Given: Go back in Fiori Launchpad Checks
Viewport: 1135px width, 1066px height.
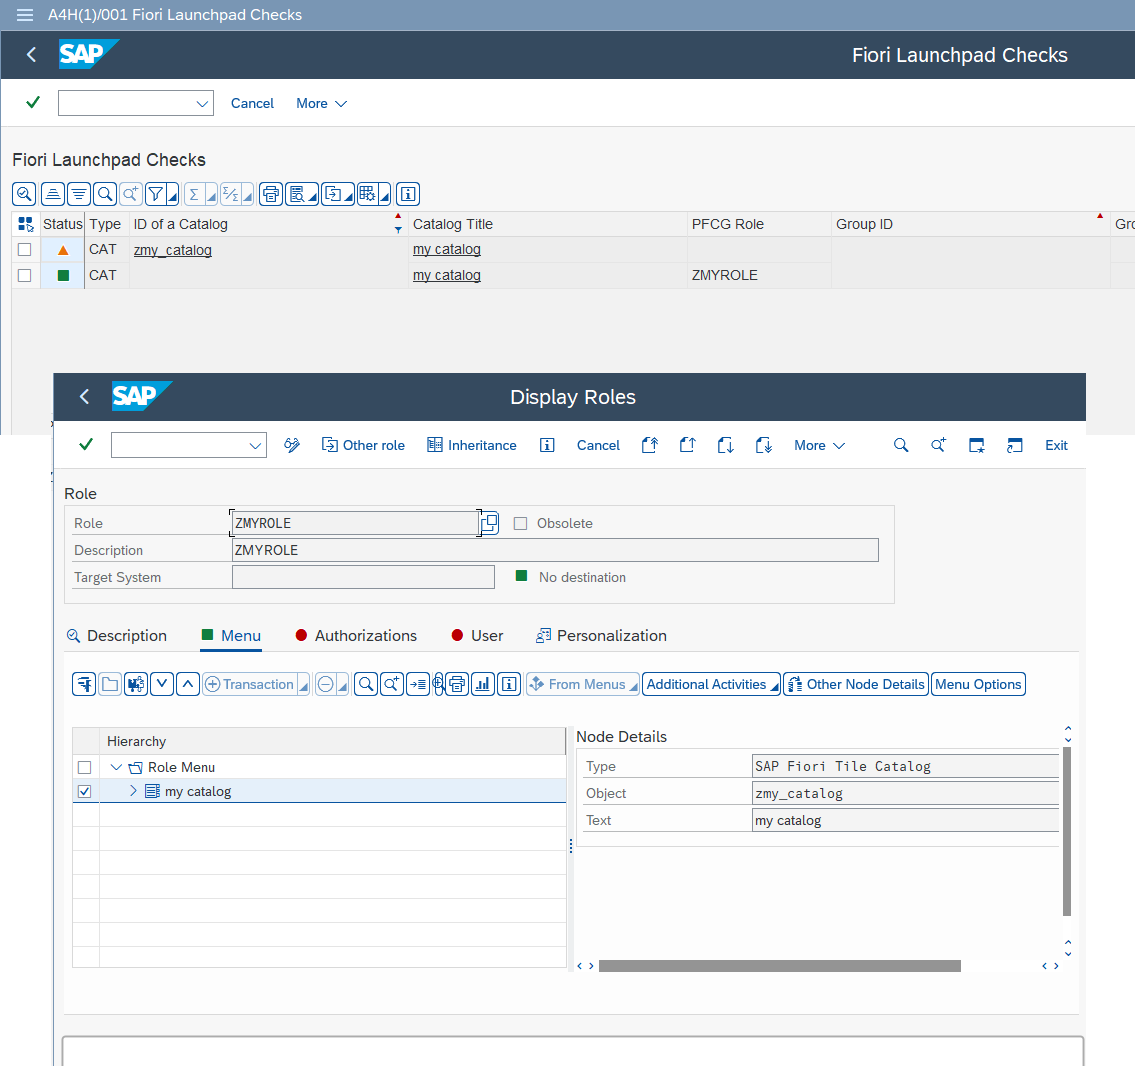Looking at the screenshot, I should 31,54.
